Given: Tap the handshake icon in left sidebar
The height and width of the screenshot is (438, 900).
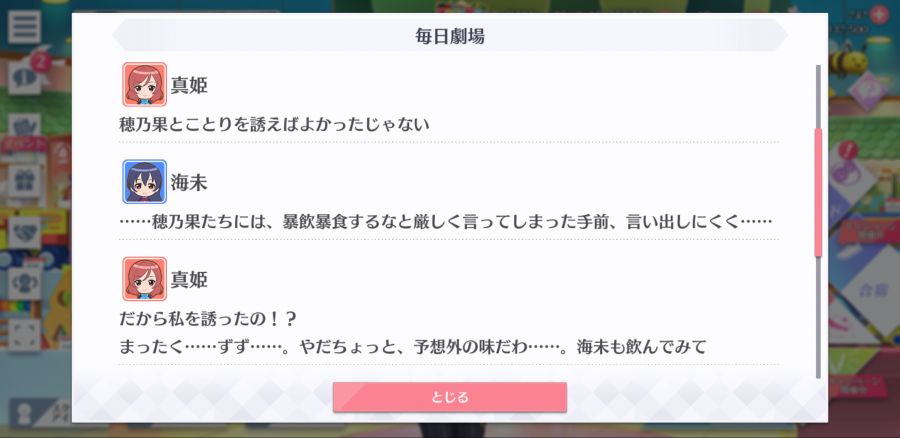Looking at the screenshot, I should [24, 232].
